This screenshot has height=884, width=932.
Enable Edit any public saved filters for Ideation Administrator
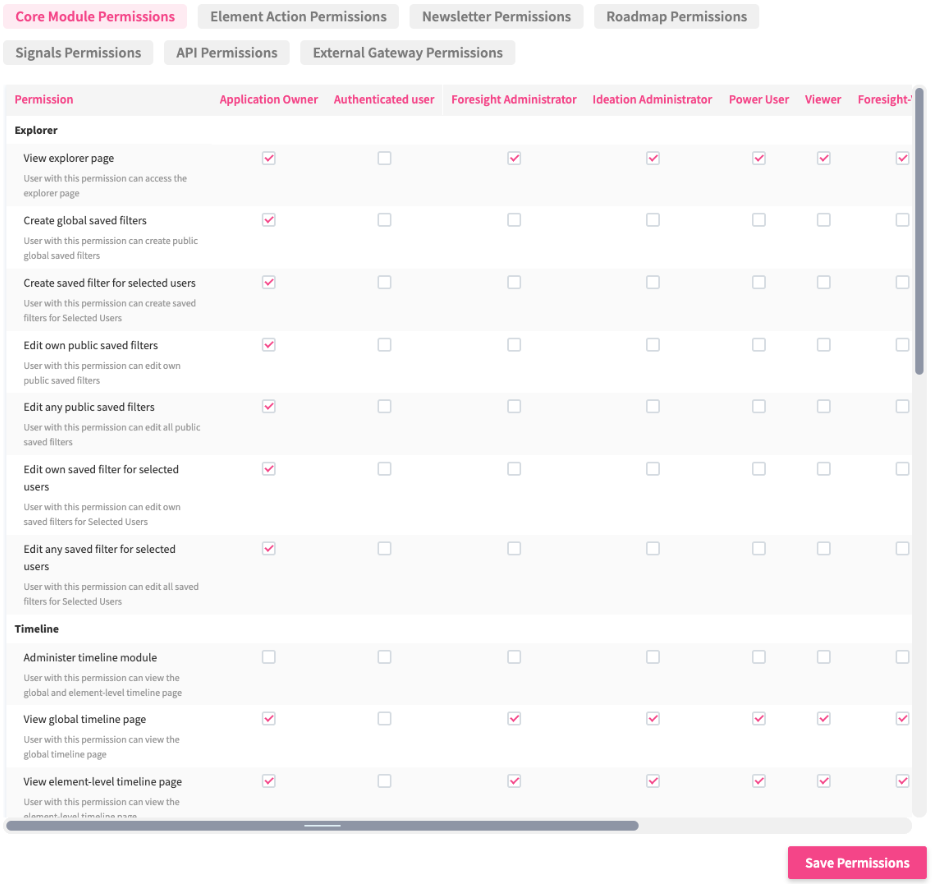click(652, 407)
